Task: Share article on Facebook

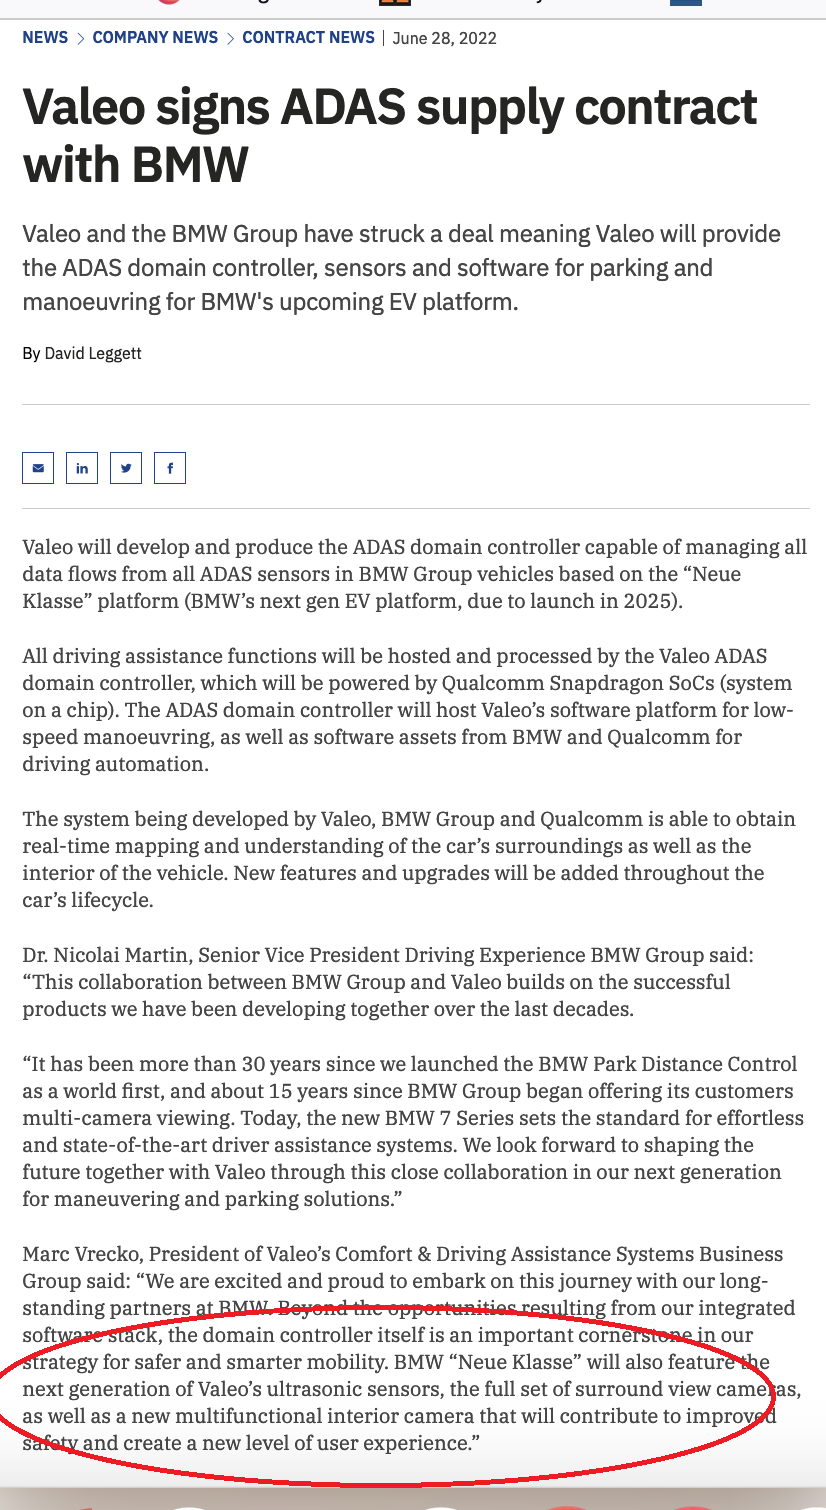Action: pos(170,468)
